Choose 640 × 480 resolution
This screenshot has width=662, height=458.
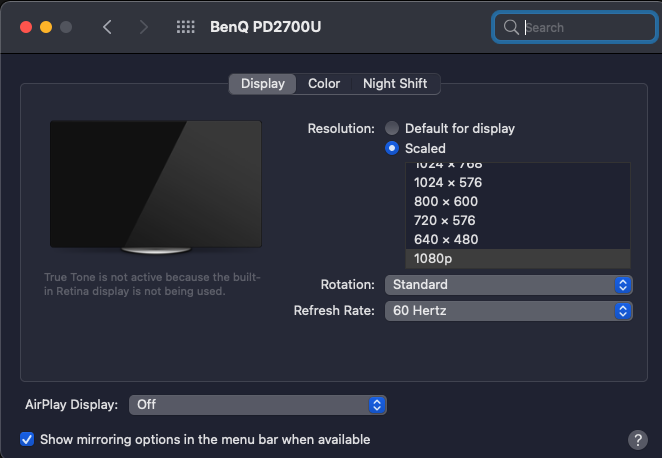coord(518,239)
